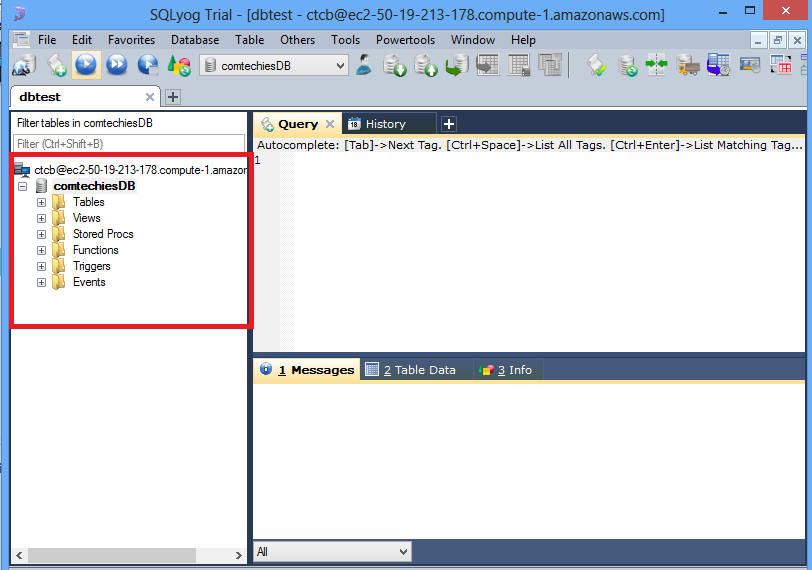Open the comtechiesDB database dropdown in the toolbar
The height and width of the screenshot is (570, 812).
pyautogui.click(x=274, y=66)
